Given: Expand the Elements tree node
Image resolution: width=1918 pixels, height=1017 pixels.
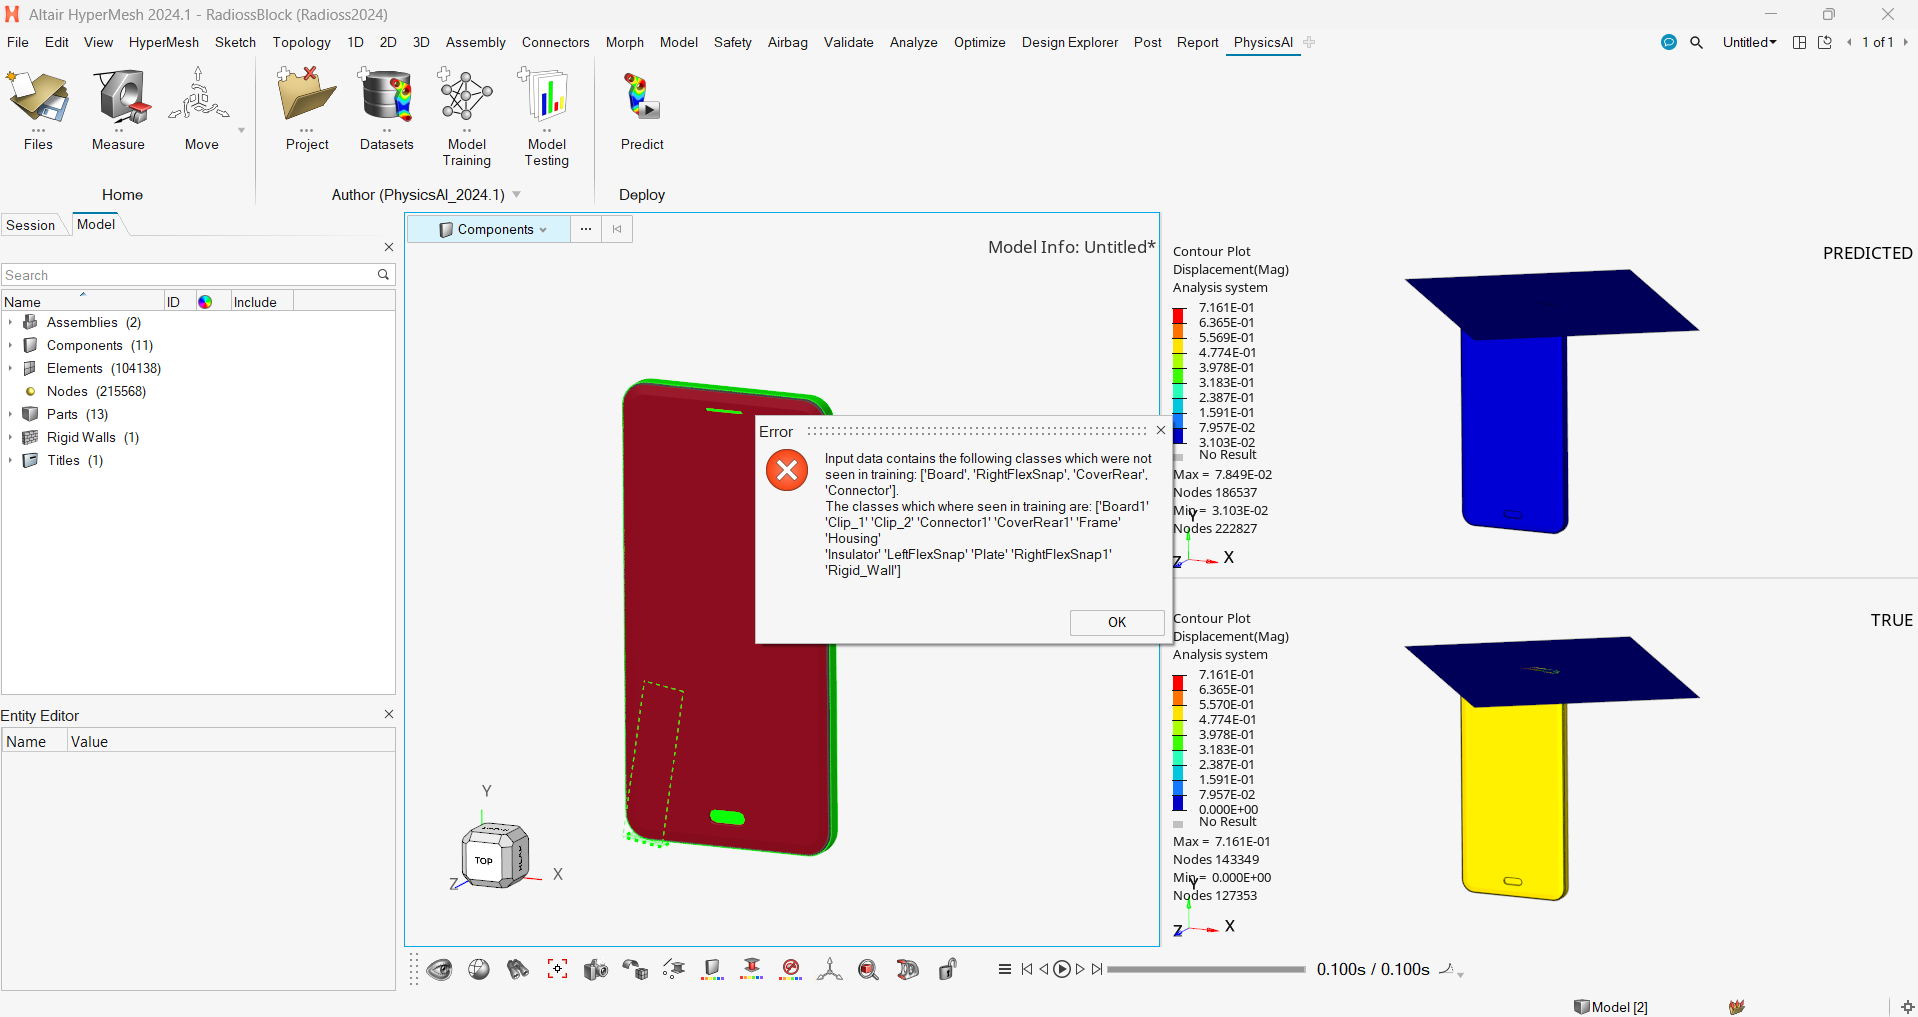Looking at the screenshot, I should coord(10,368).
